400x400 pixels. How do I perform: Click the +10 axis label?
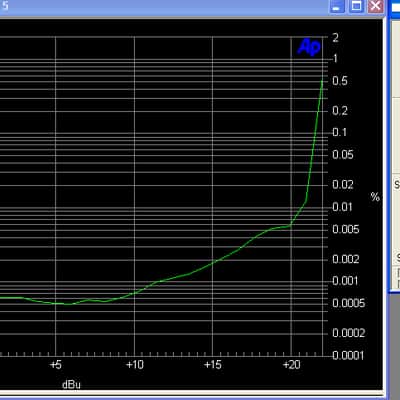tap(135, 365)
